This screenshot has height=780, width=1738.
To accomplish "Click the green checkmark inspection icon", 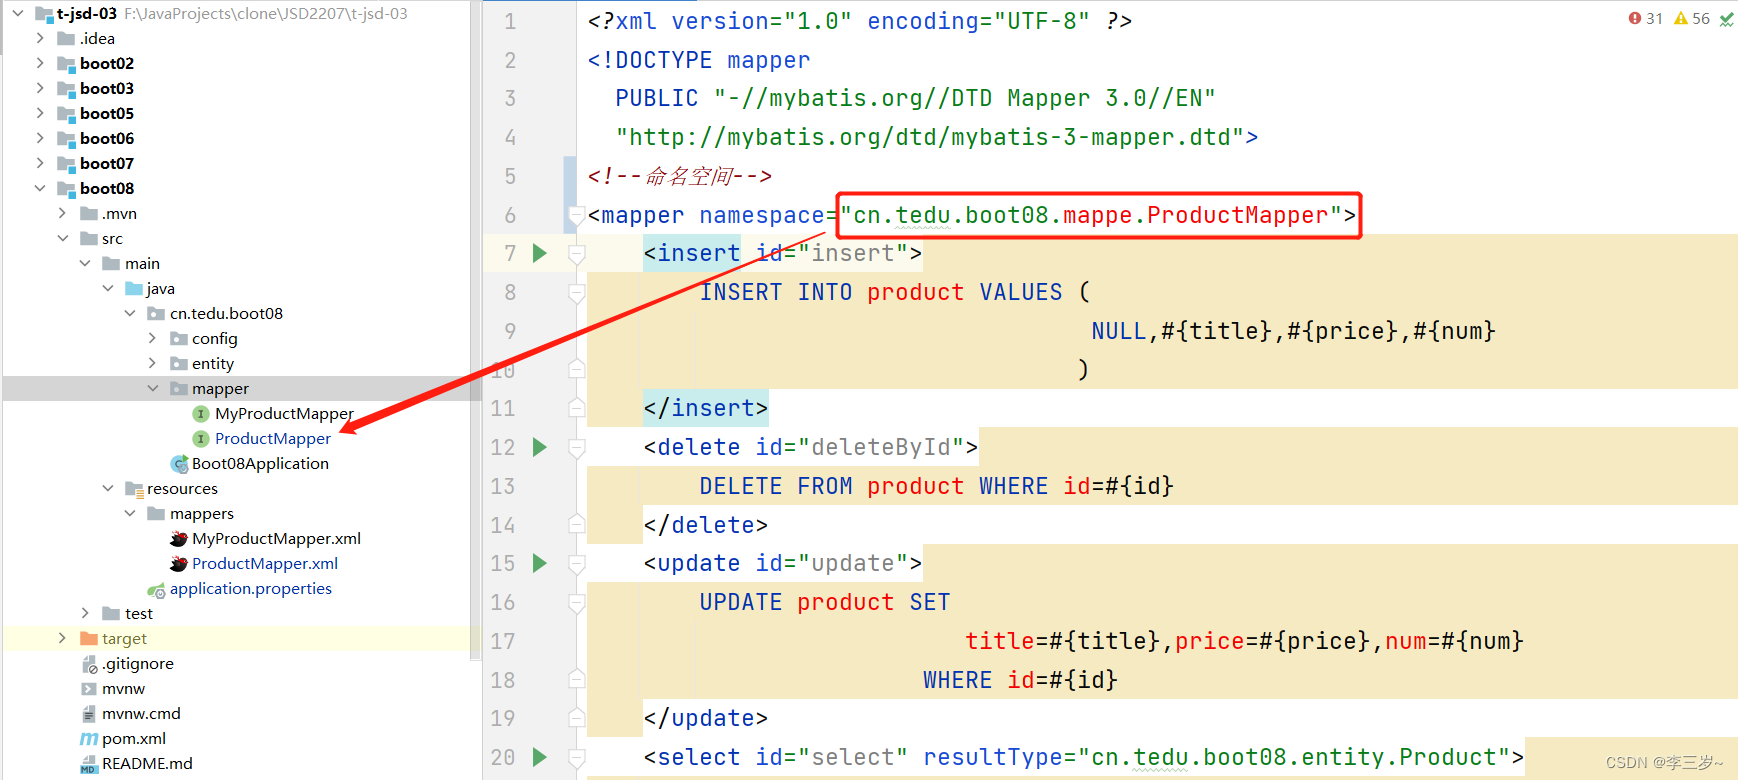I will tap(1726, 19).
